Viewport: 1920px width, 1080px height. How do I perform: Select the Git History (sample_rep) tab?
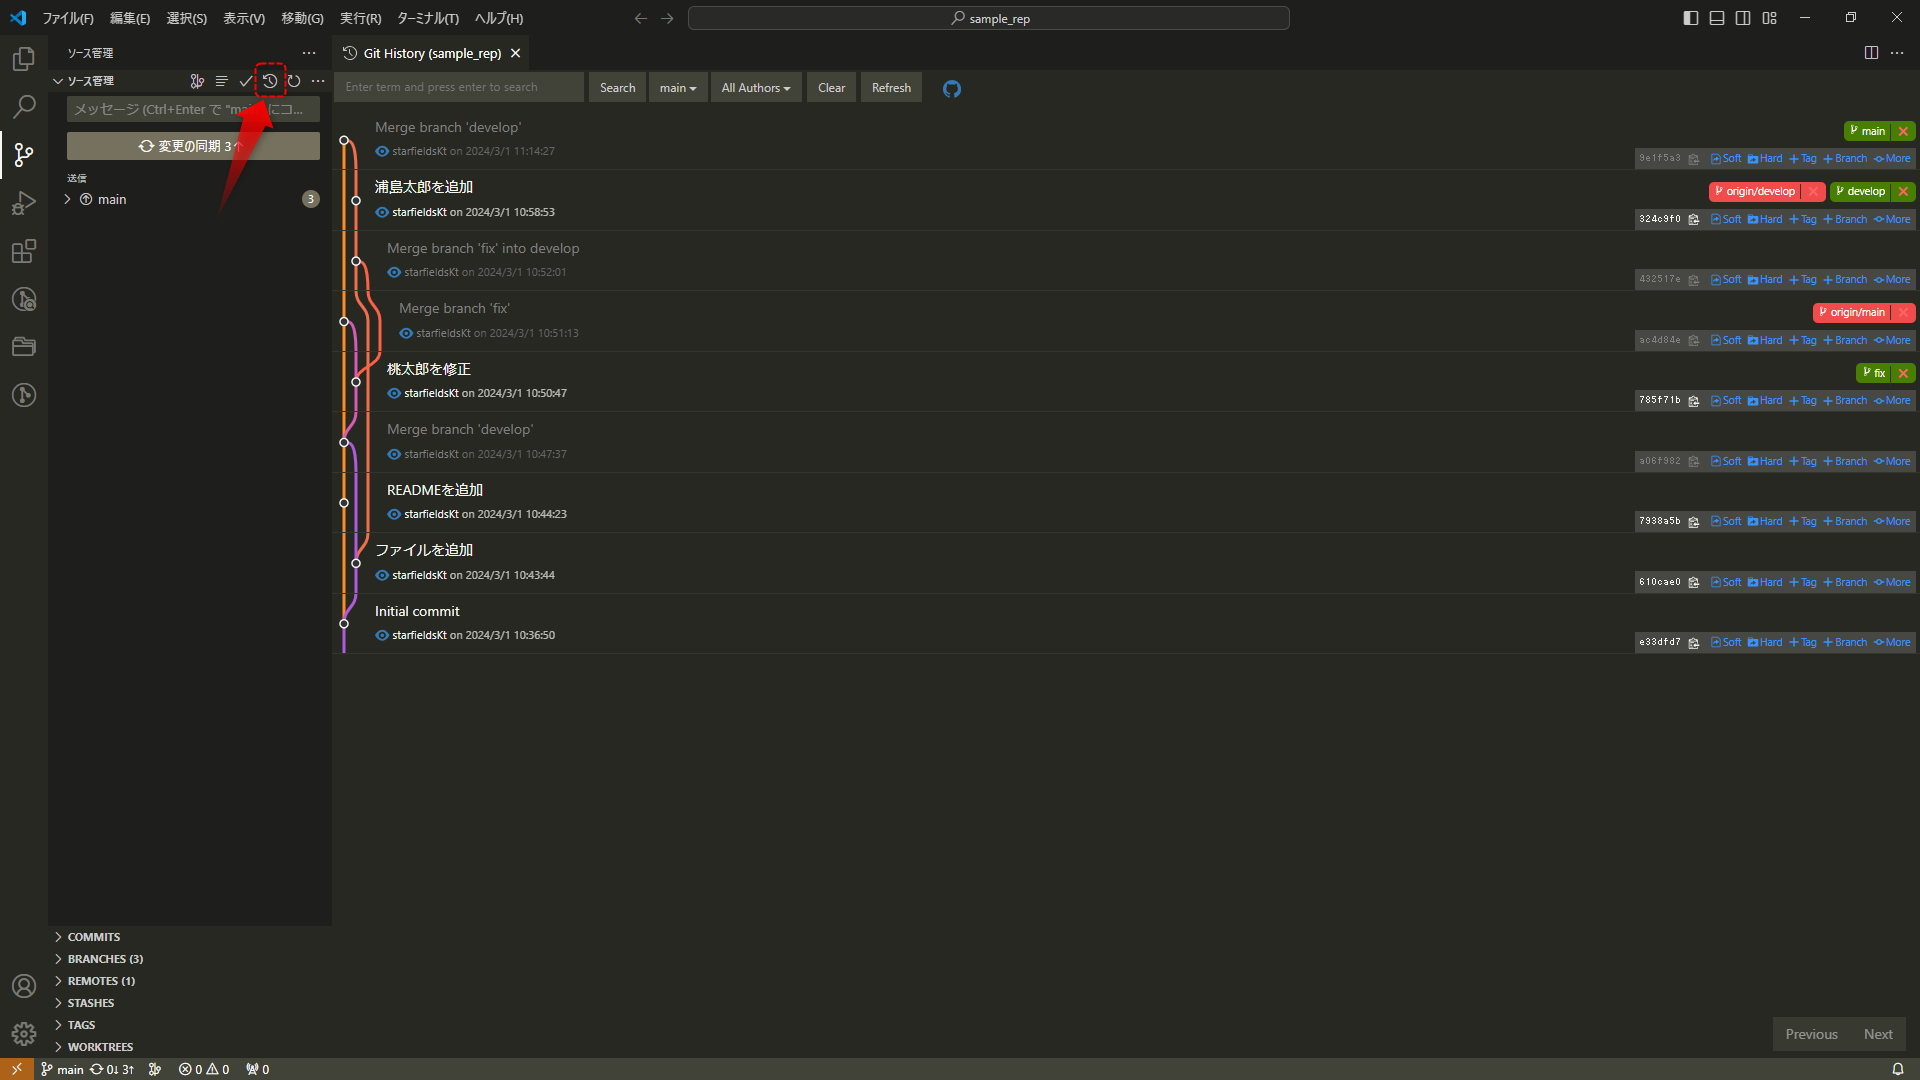point(431,53)
